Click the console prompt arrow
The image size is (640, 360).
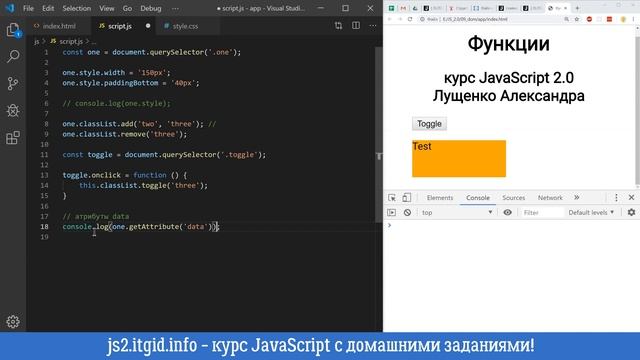point(389,225)
